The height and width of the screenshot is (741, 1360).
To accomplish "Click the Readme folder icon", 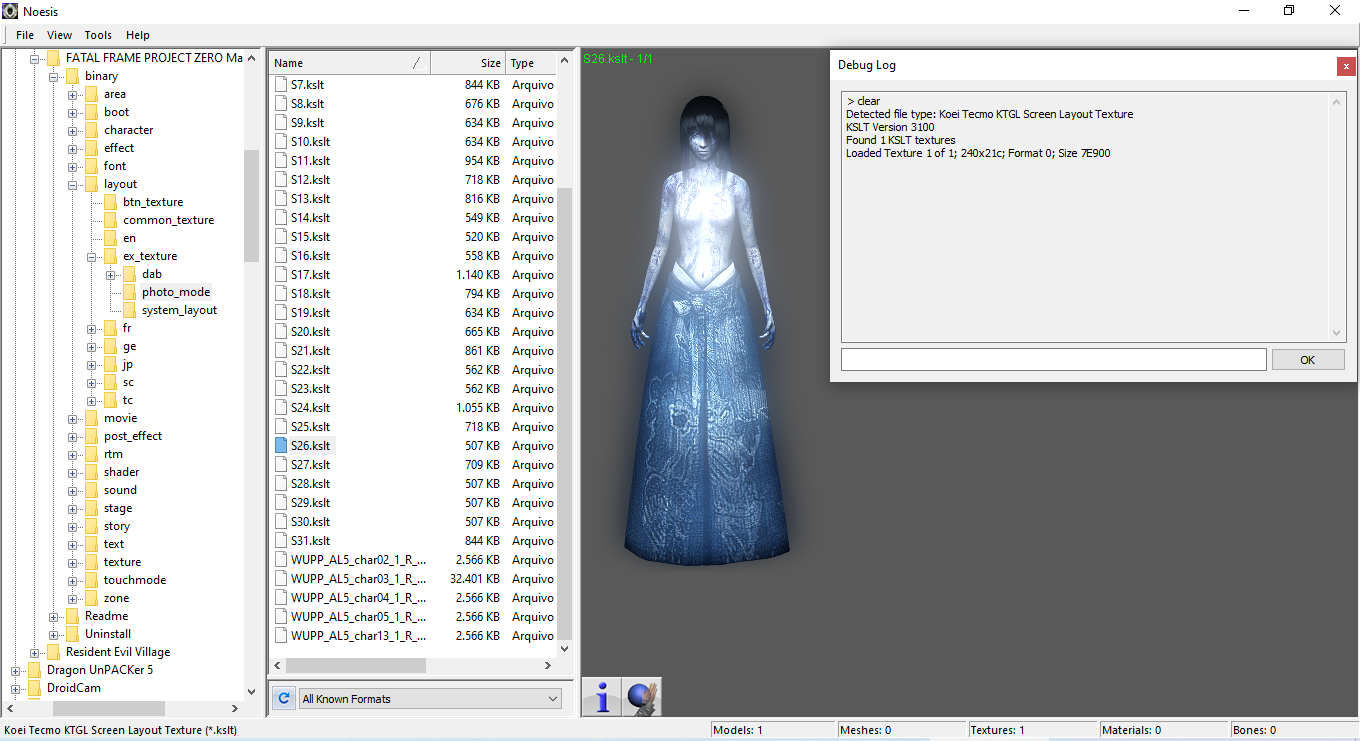I will 73,616.
